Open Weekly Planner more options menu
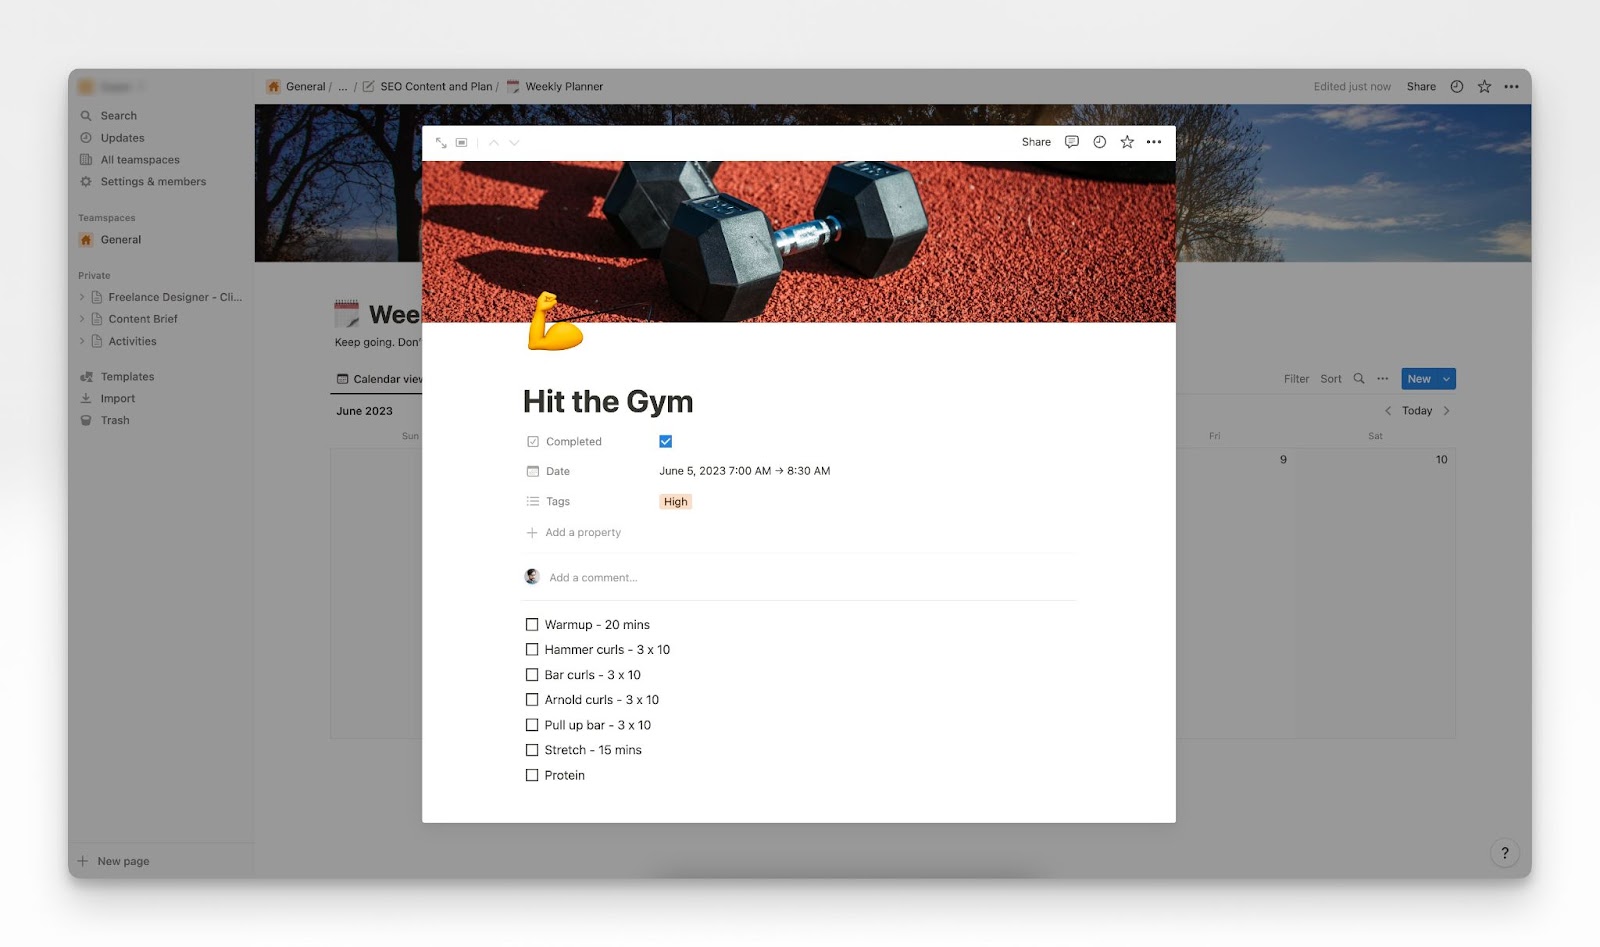The width and height of the screenshot is (1600, 947). pyautogui.click(x=1512, y=87)
